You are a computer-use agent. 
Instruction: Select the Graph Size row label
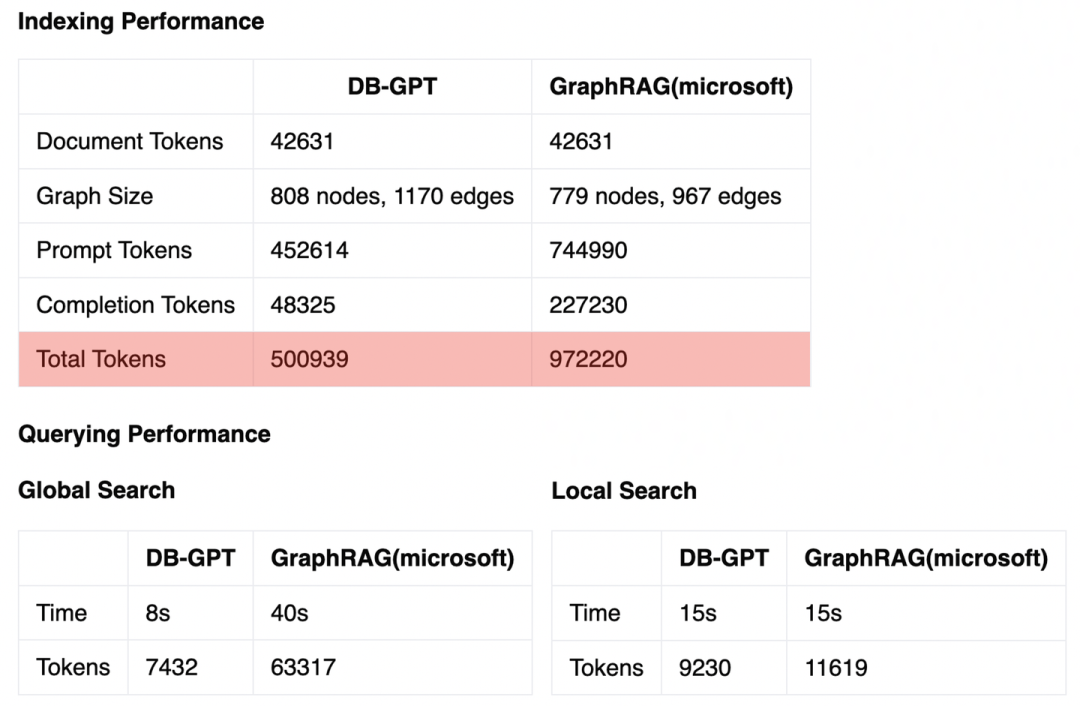coord(95,196)
